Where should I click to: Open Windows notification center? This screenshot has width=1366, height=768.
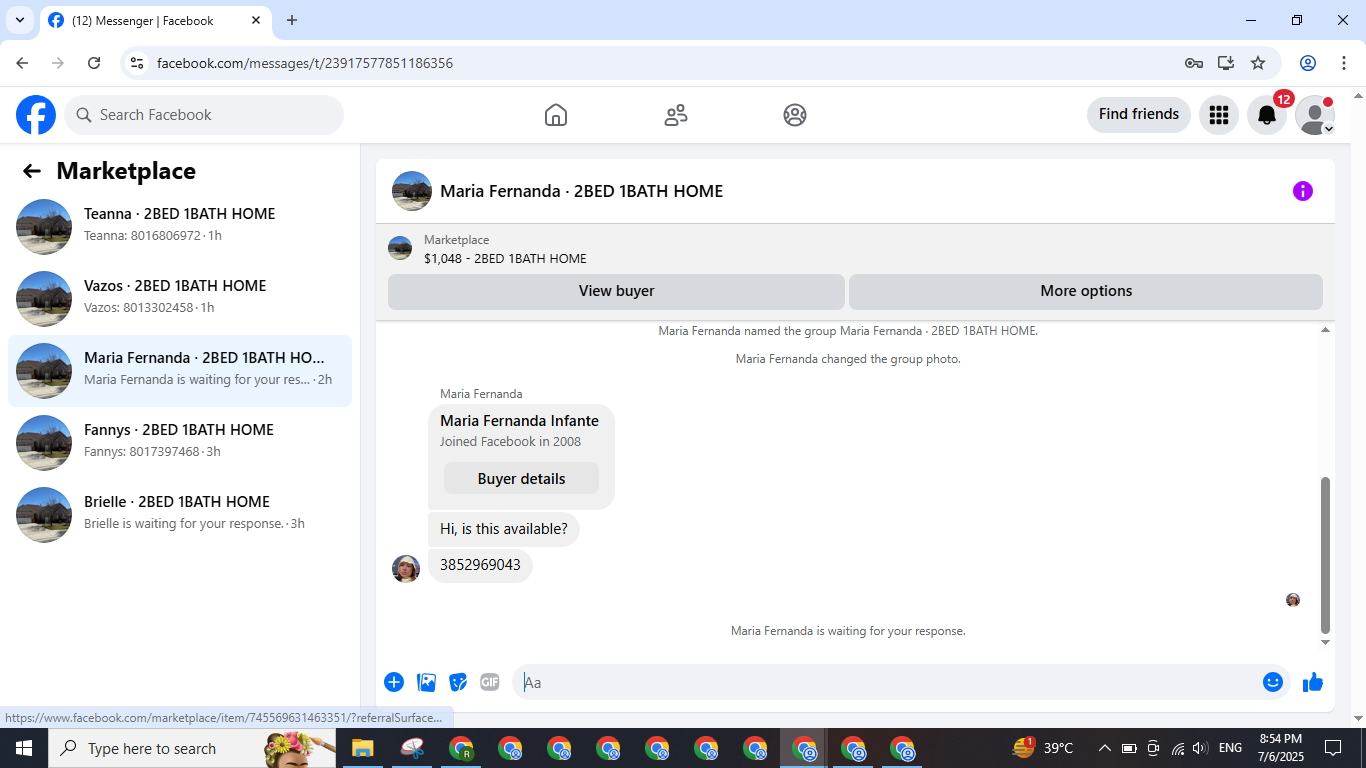click(1333, 748)
